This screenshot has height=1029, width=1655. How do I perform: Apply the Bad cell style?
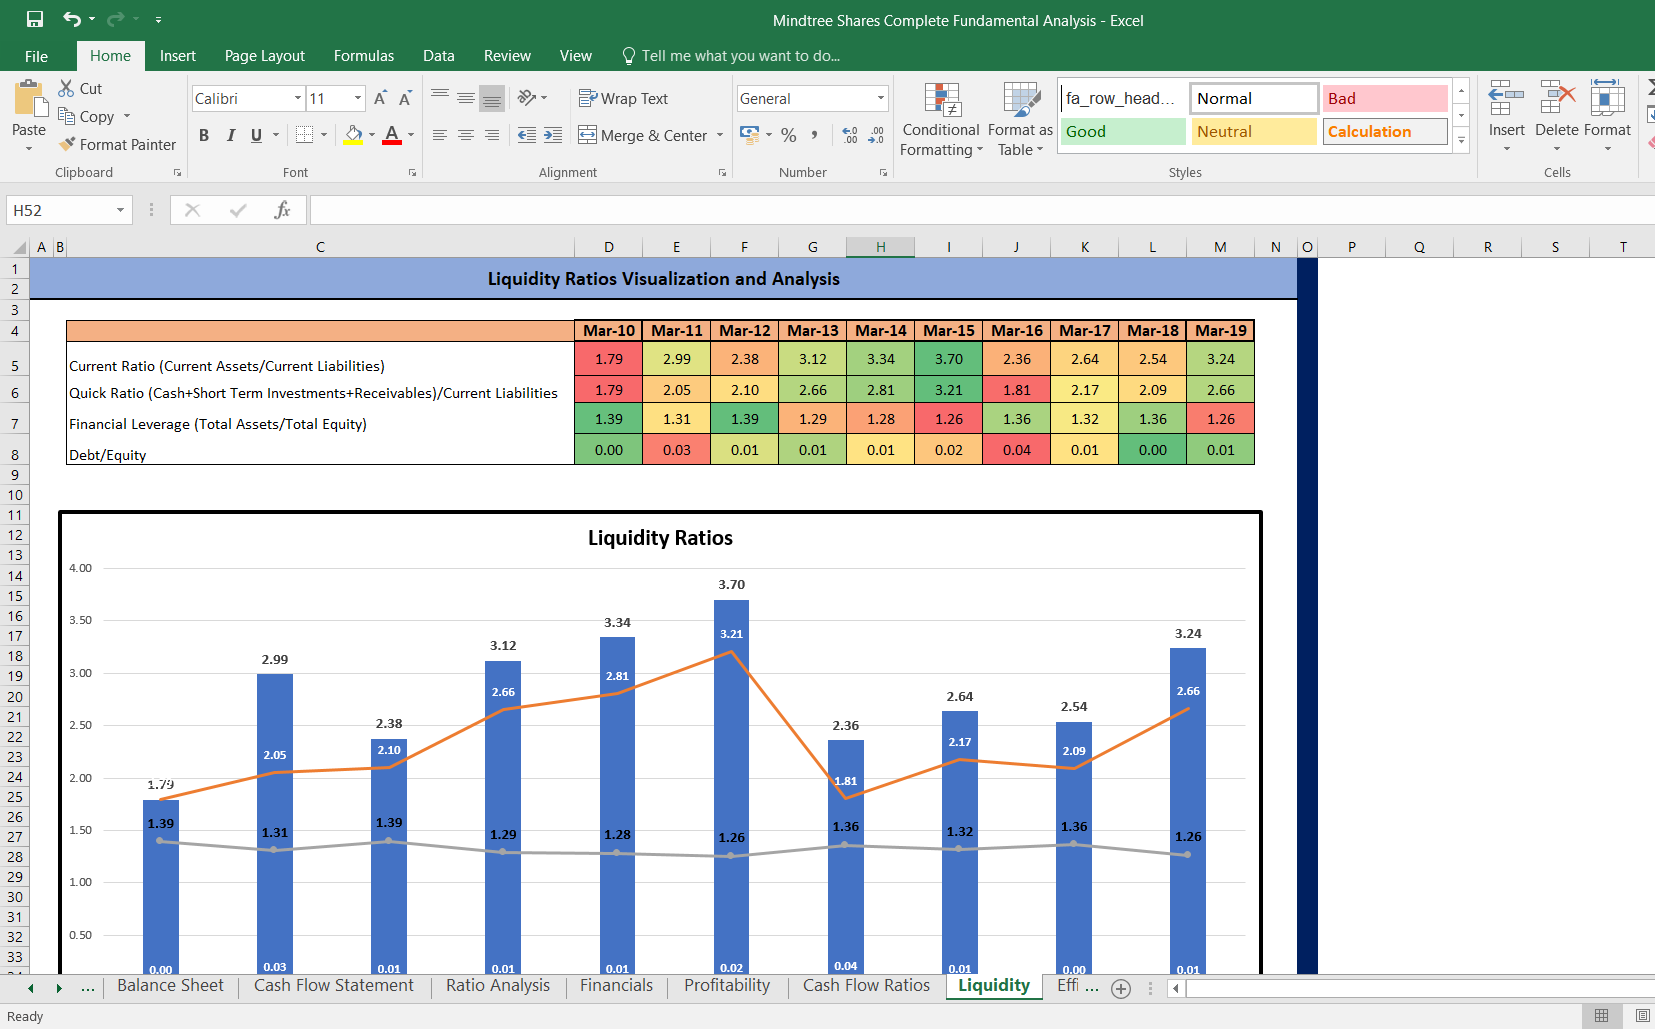(1385, 98)
